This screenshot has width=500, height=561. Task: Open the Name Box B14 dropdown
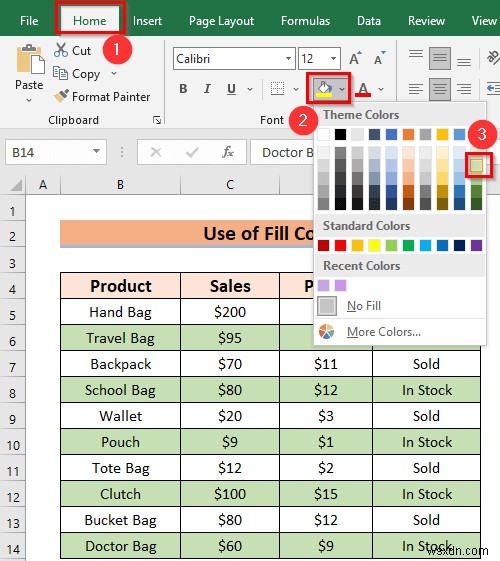coord(96,151)
